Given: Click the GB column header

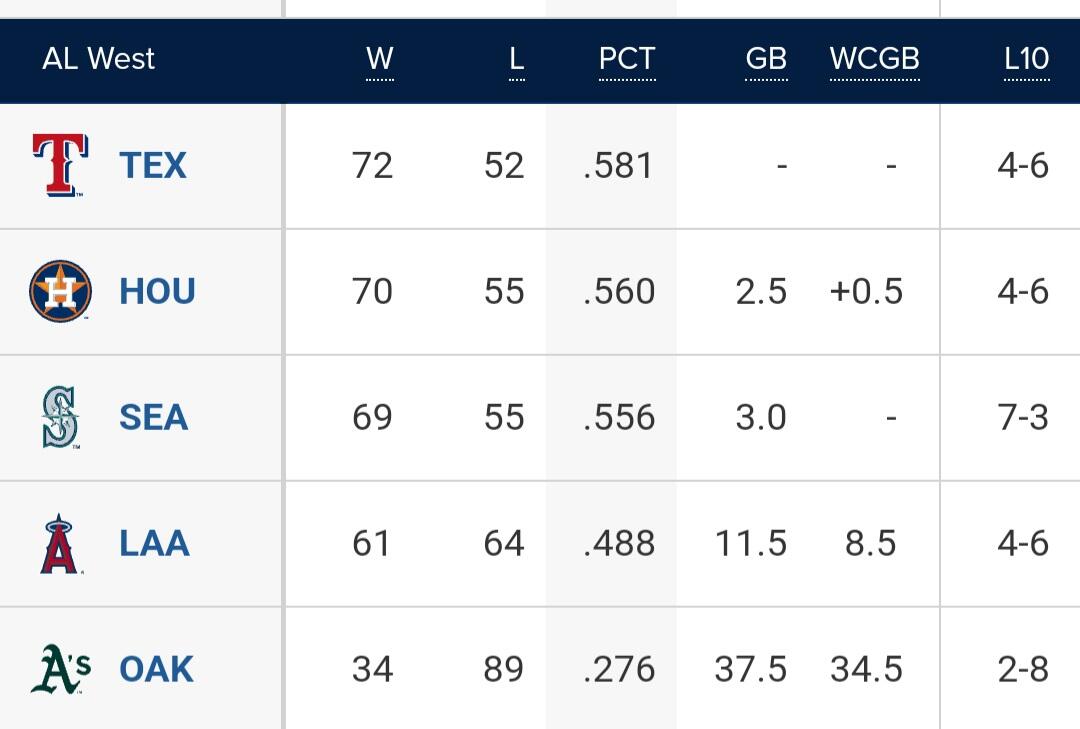Looking at the screenshot, I should point(766,59).
